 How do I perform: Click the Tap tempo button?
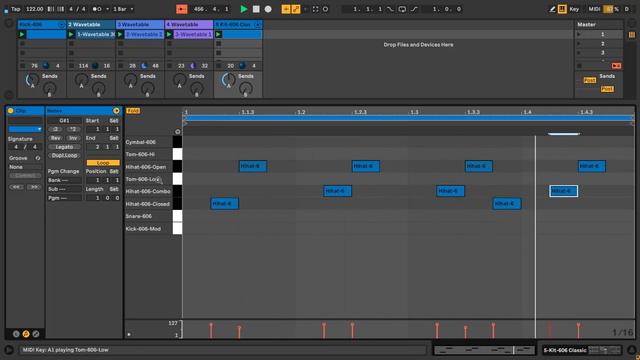[16, 9]
